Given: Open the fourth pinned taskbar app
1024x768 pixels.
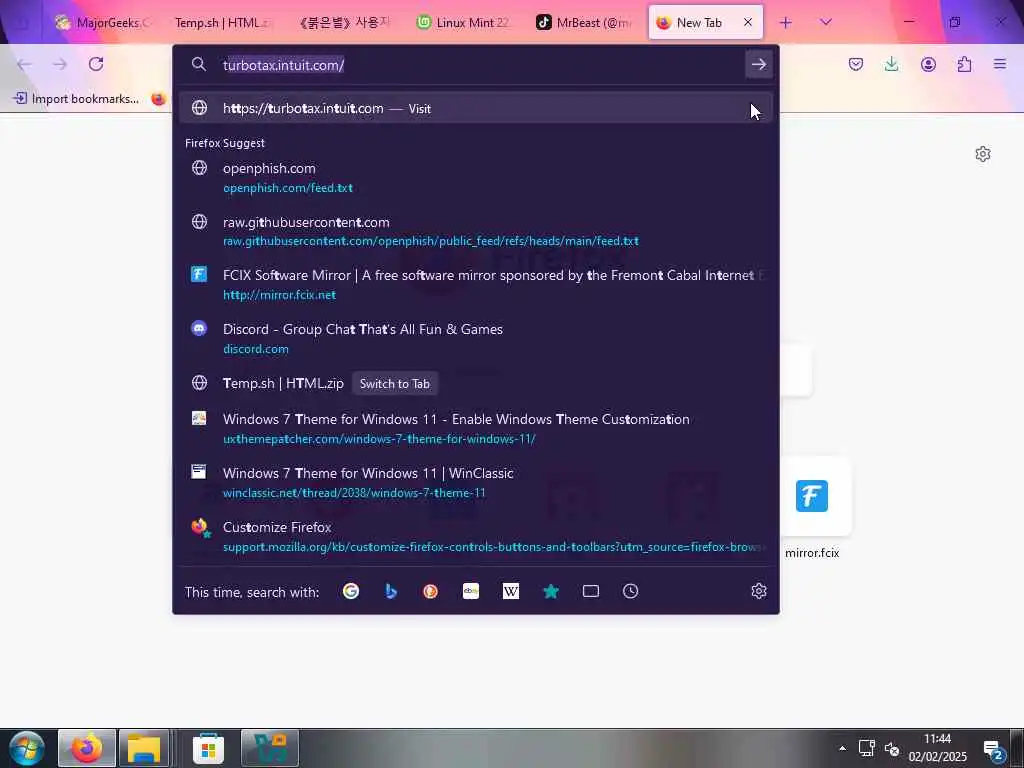Looking at the screenshot, I should [x=270, y=748].
